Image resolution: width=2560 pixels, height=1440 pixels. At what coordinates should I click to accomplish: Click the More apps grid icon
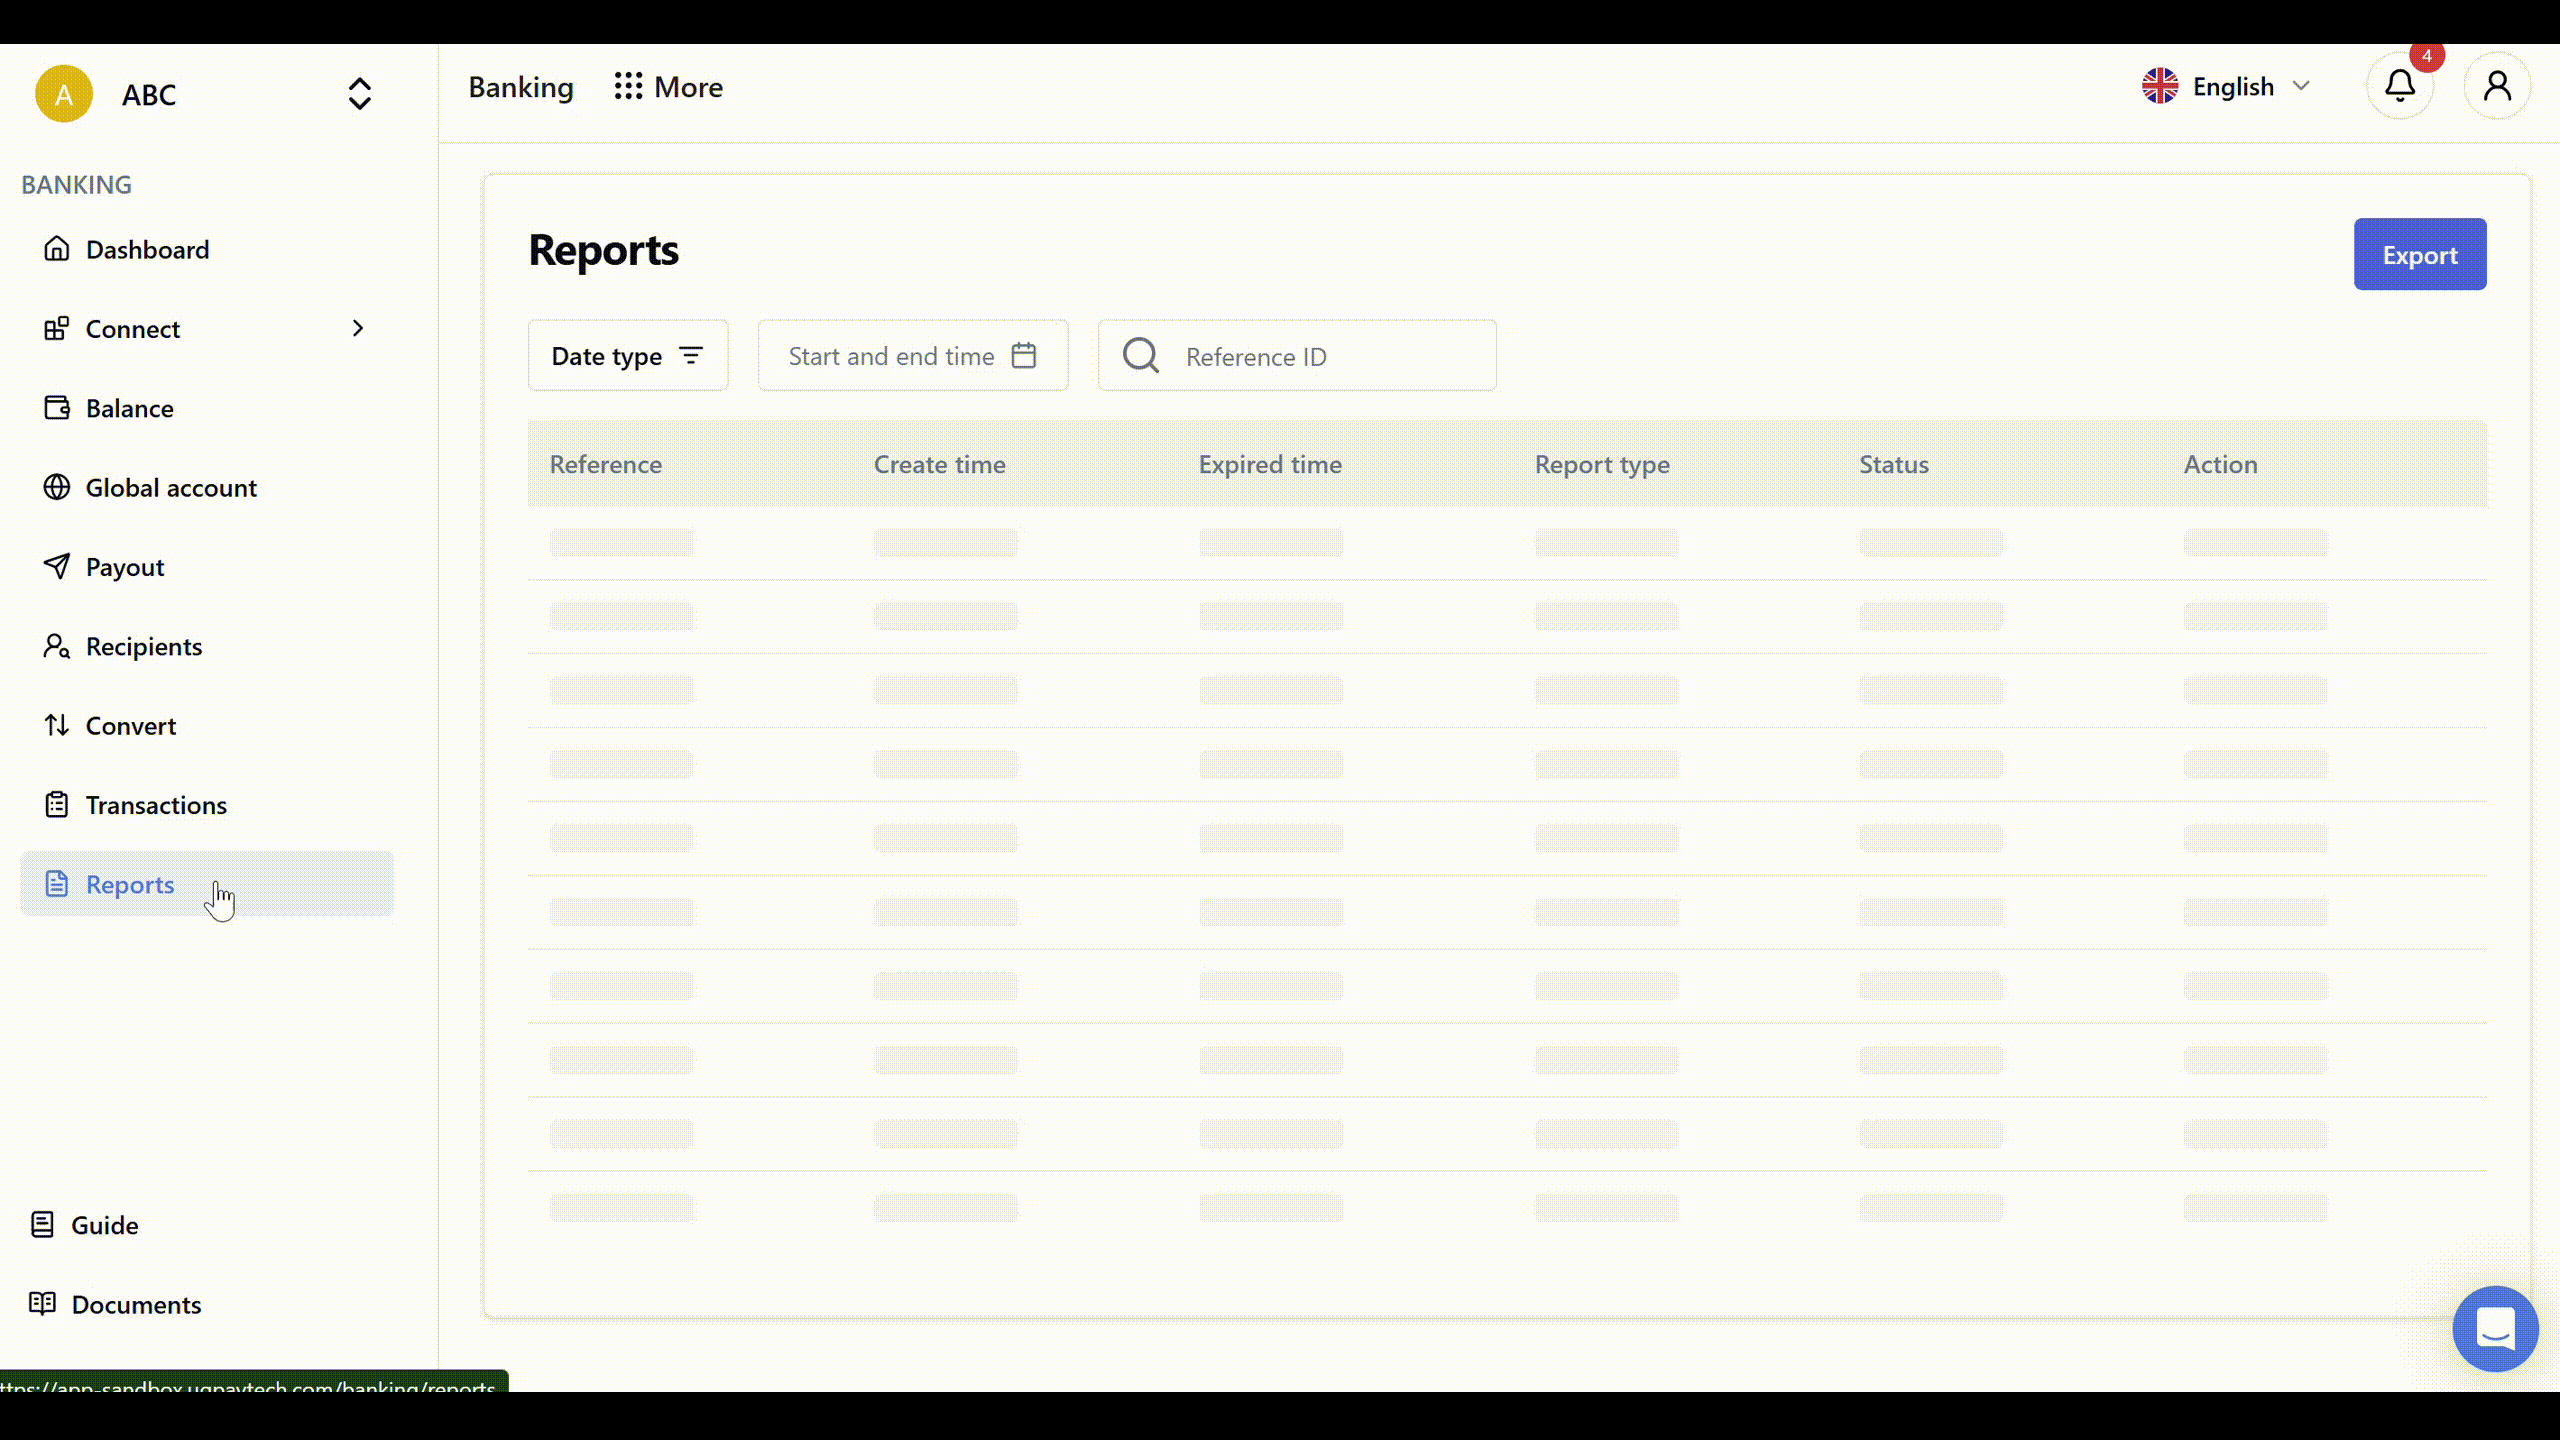[x=628, y=86]
